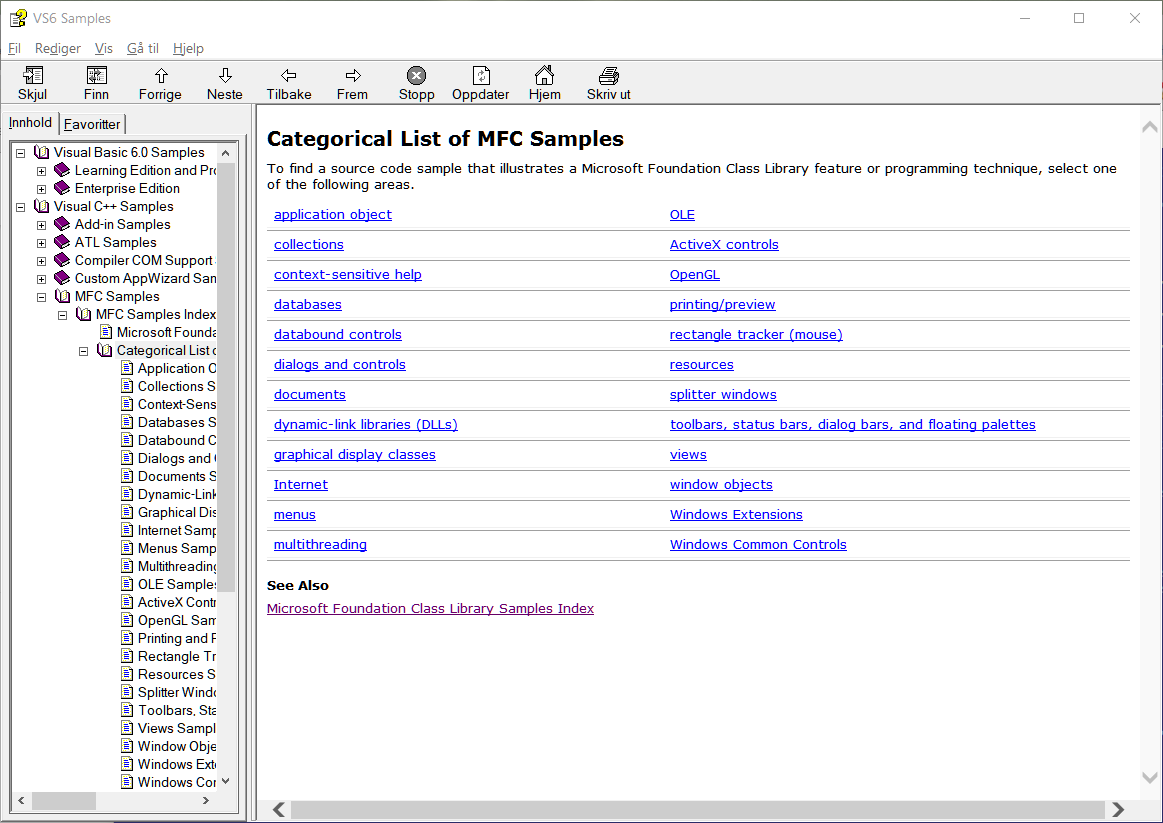Click tree pane scroll down arrow
Screen dimensions: 1163x823
(225, 781)
